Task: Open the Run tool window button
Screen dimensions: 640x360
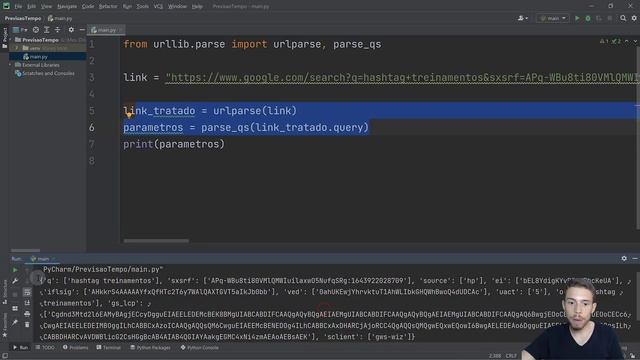Action: pos(20,348)
